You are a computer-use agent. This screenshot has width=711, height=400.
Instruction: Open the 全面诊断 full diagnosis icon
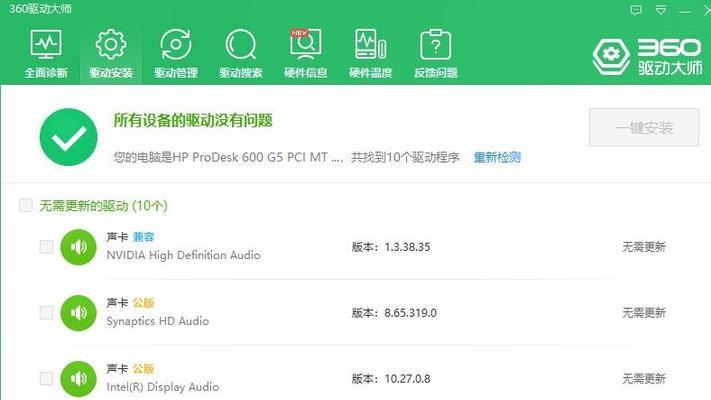pyautogui.click(x=46, y=44)
